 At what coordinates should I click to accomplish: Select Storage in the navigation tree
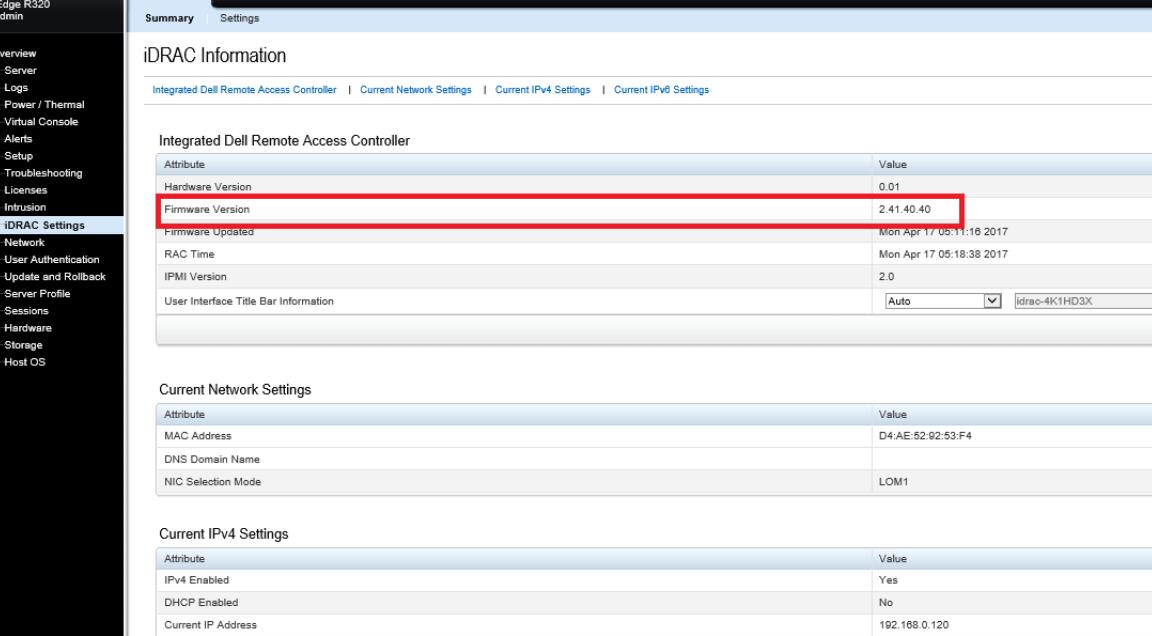24,344
